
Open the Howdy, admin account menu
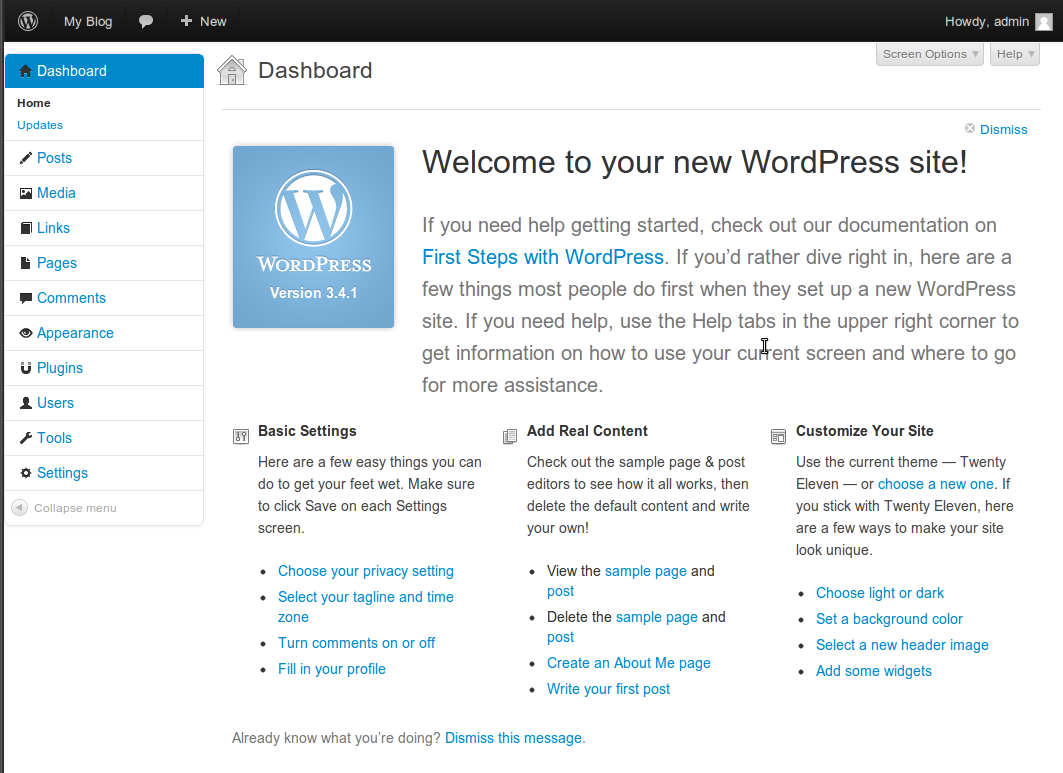pyautogui.click(x=999, y=22)
